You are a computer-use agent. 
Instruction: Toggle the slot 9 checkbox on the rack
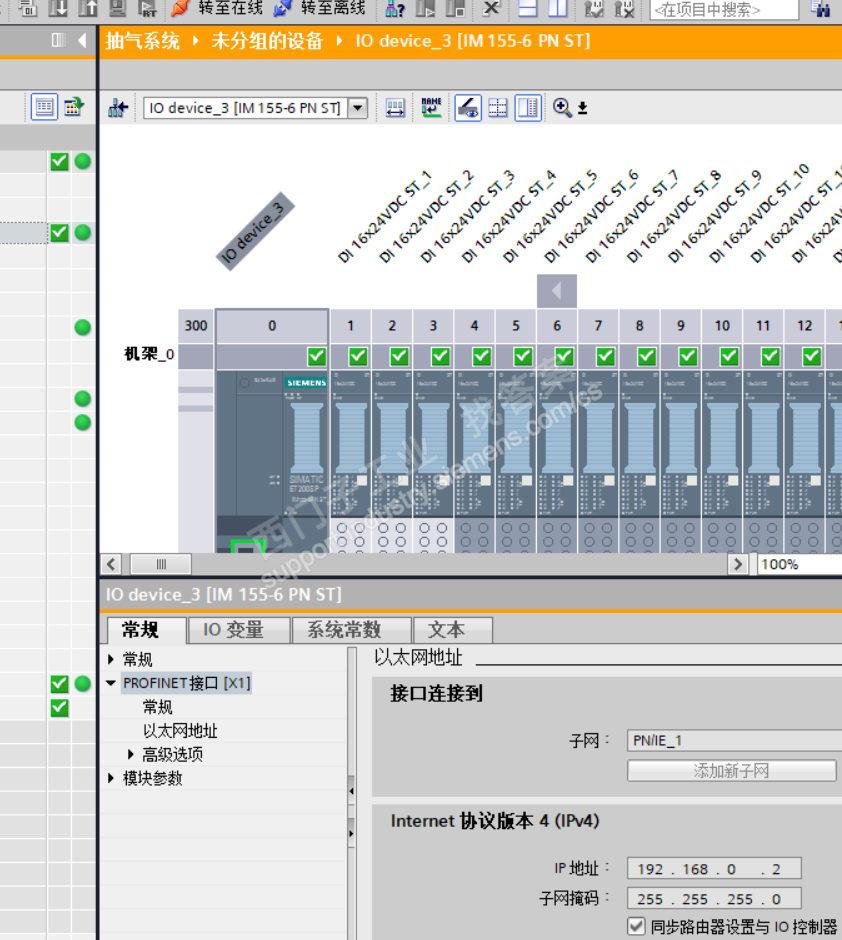click(x=687, y=357)
